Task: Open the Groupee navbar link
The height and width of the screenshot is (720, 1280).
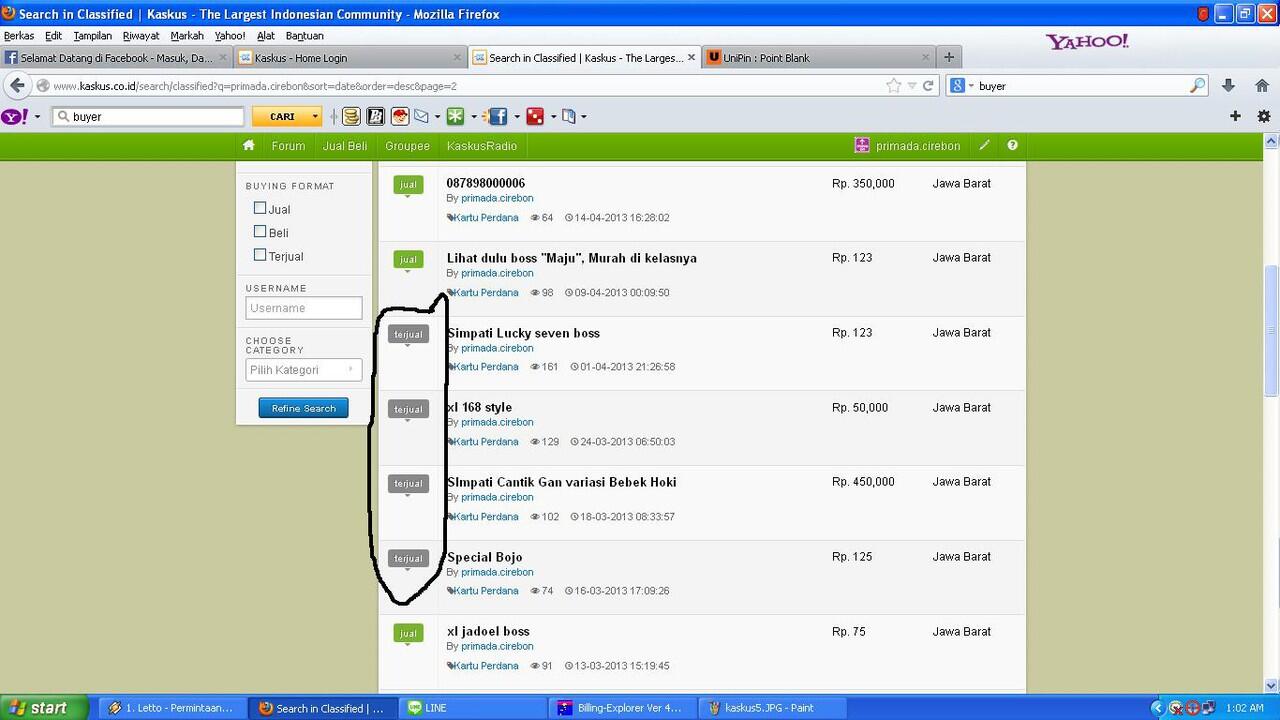Action: 407,146
